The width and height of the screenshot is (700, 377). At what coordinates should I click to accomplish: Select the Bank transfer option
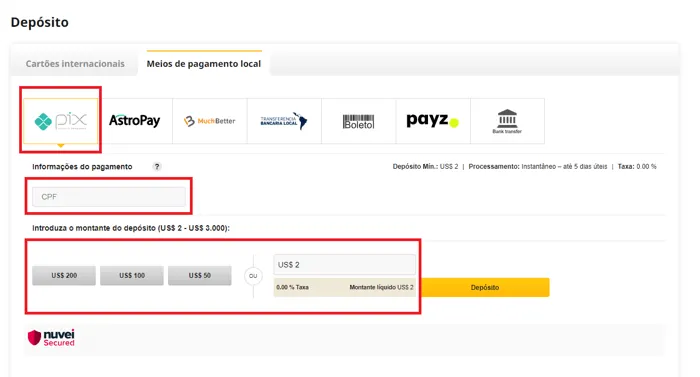point(507,121)
